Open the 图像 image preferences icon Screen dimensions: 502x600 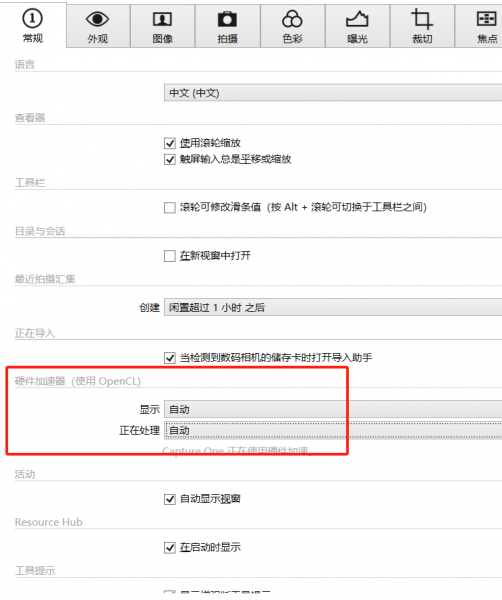pos(162,19)
